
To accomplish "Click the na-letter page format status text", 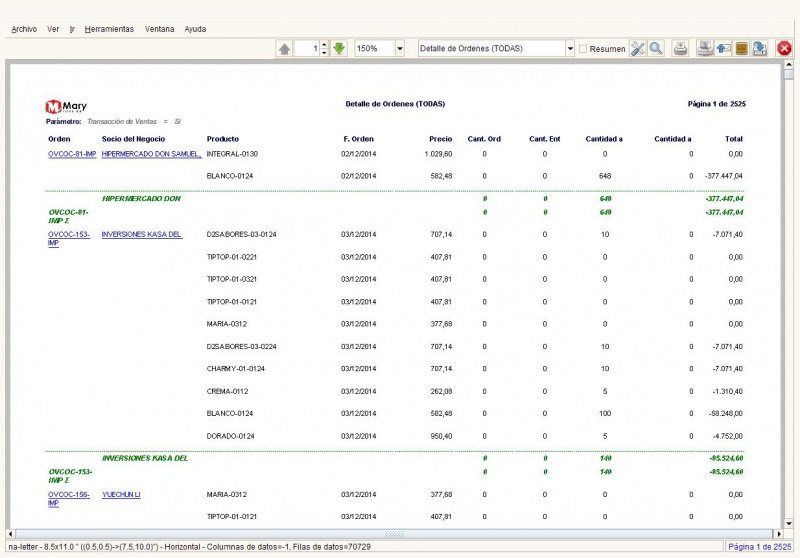I will [x=189, y=547].
